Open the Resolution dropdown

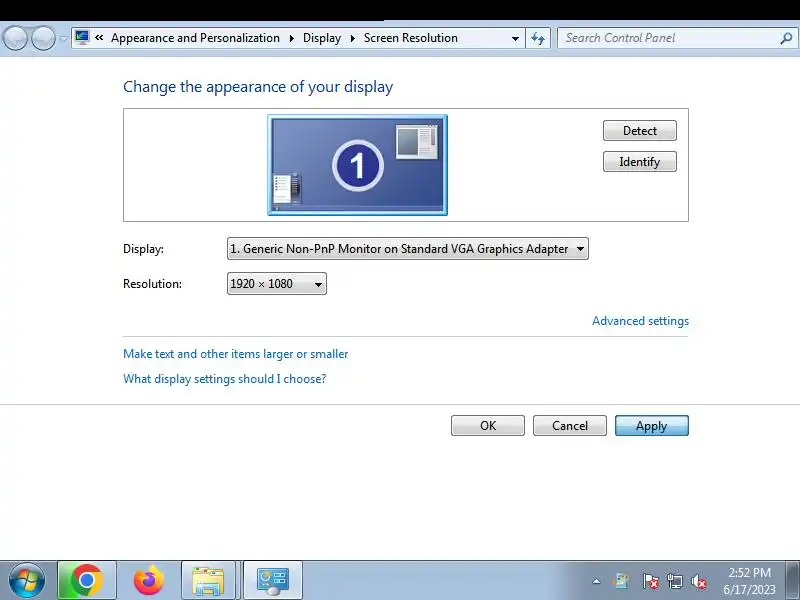click(x=277, y=284)
